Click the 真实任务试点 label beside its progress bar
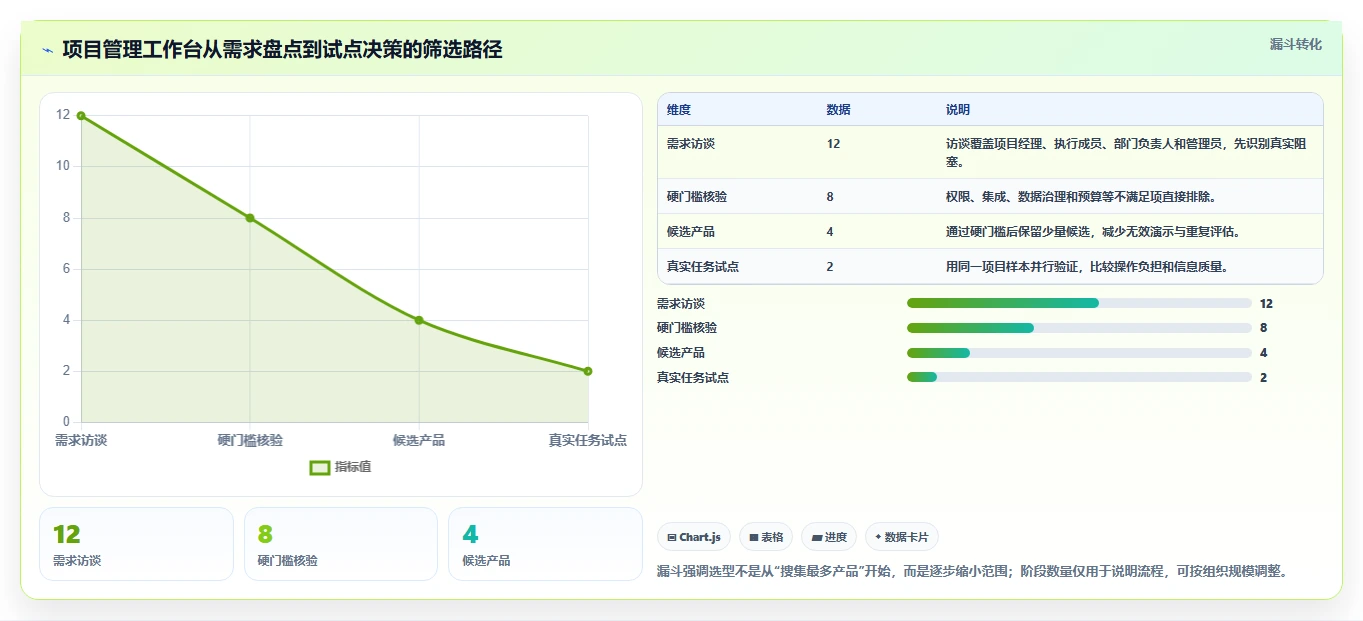This screenshot has width=1363, height=621. (x=693, y=378)
